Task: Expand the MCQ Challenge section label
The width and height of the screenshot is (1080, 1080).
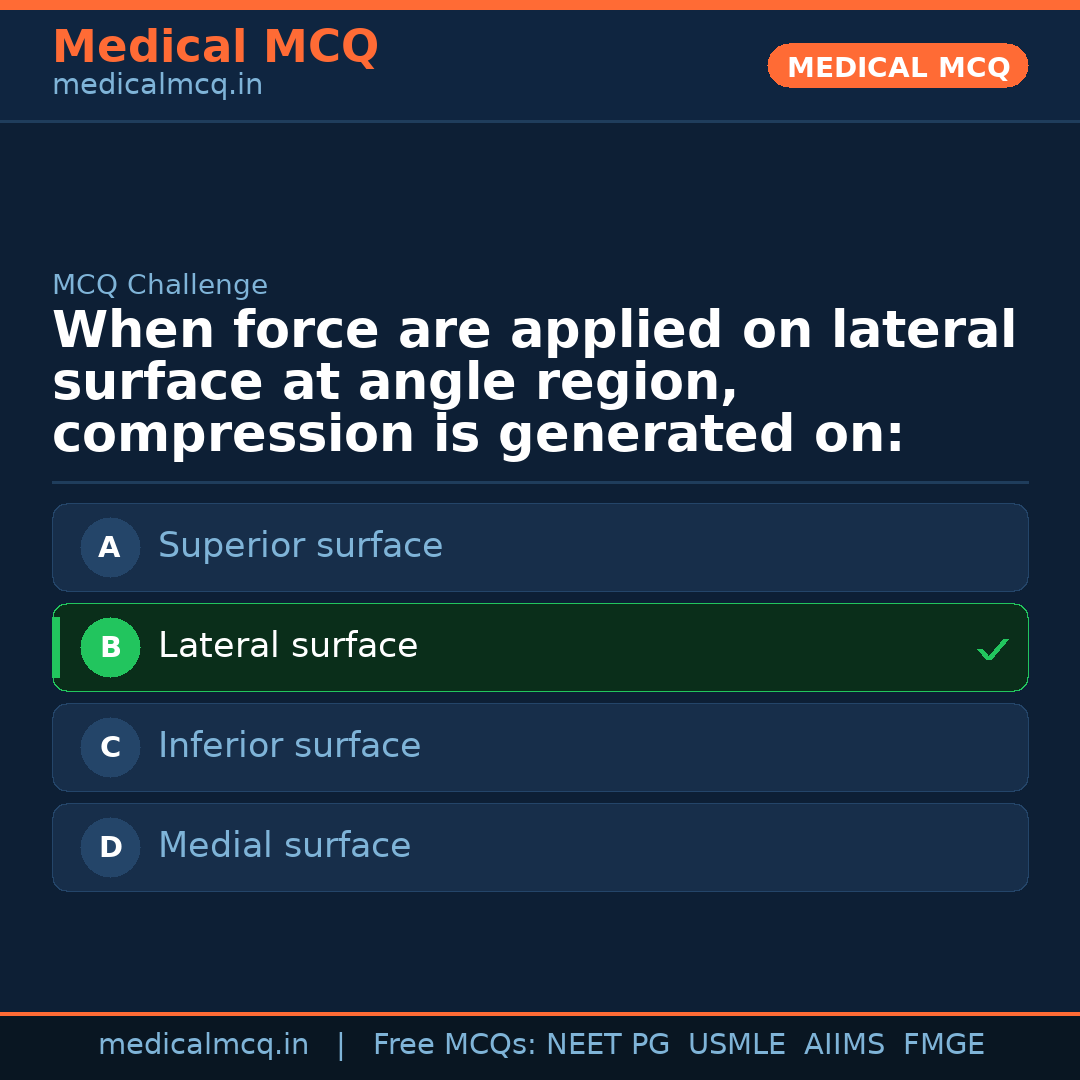Action: [x=160, y=285]
